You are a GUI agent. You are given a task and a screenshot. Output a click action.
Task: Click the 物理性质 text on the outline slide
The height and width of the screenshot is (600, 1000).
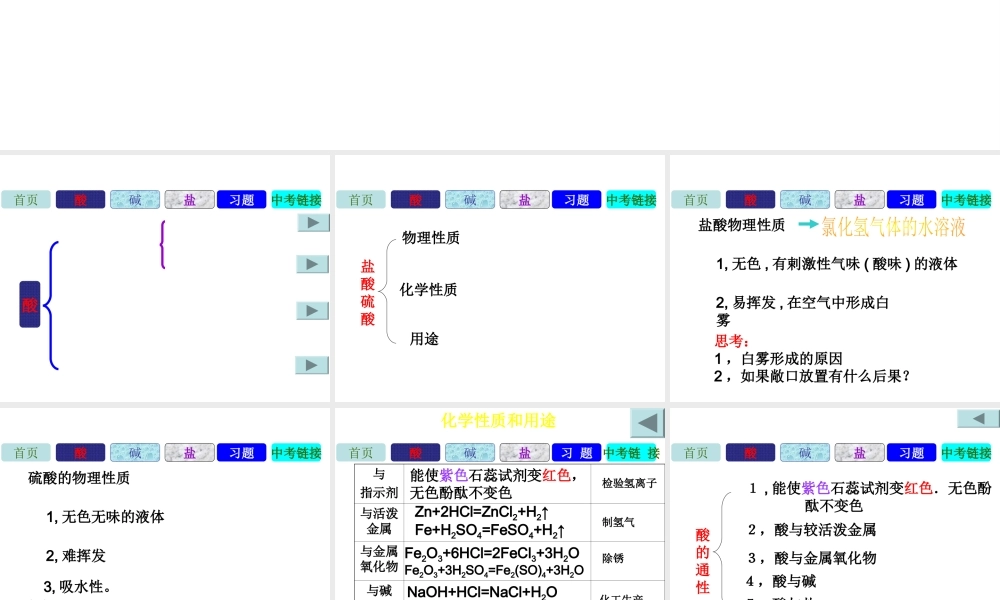tap(430, 238)
